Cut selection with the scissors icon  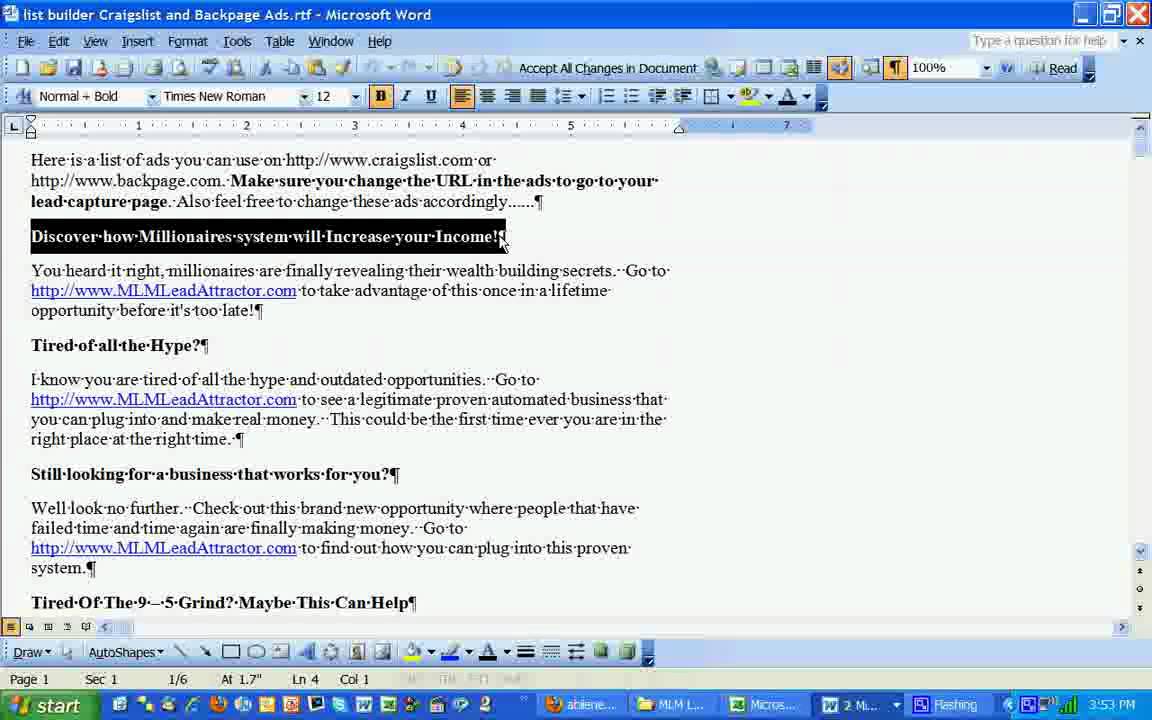(x=265, y=68)
